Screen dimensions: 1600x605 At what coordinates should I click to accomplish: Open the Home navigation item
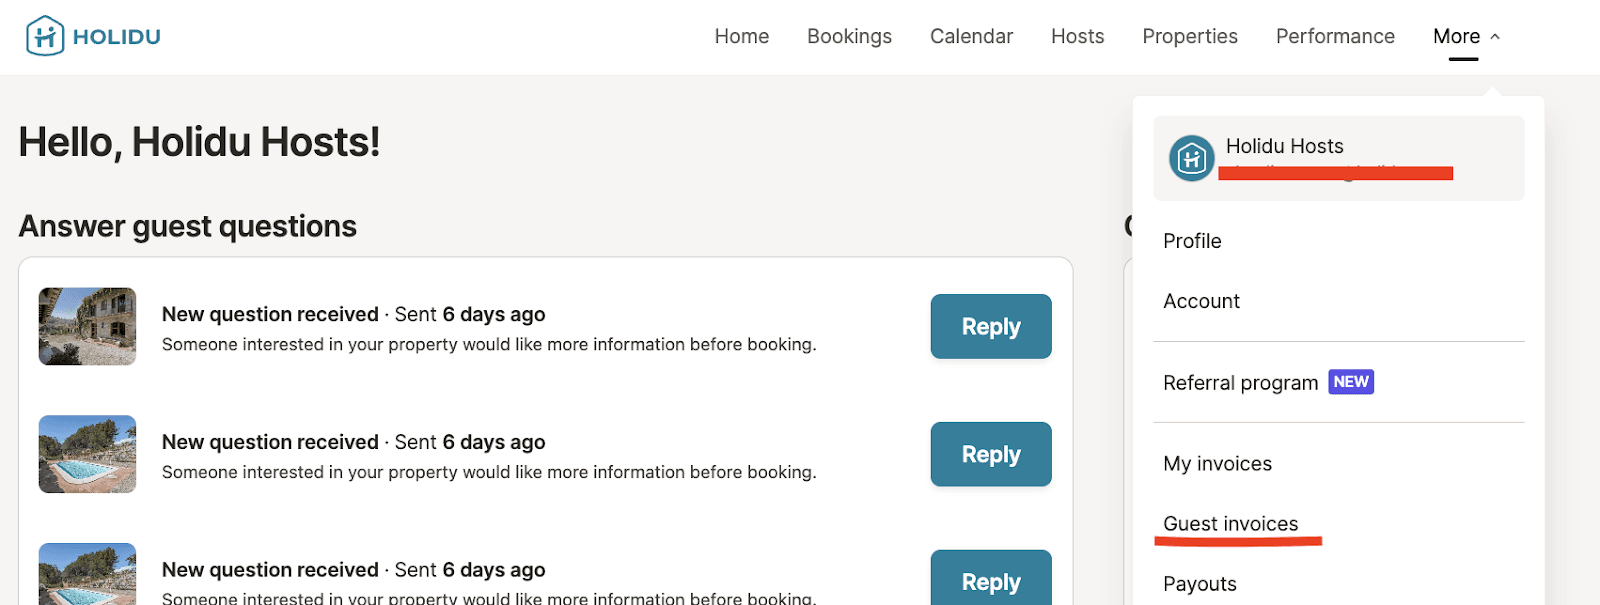click(x=741, y=36)
